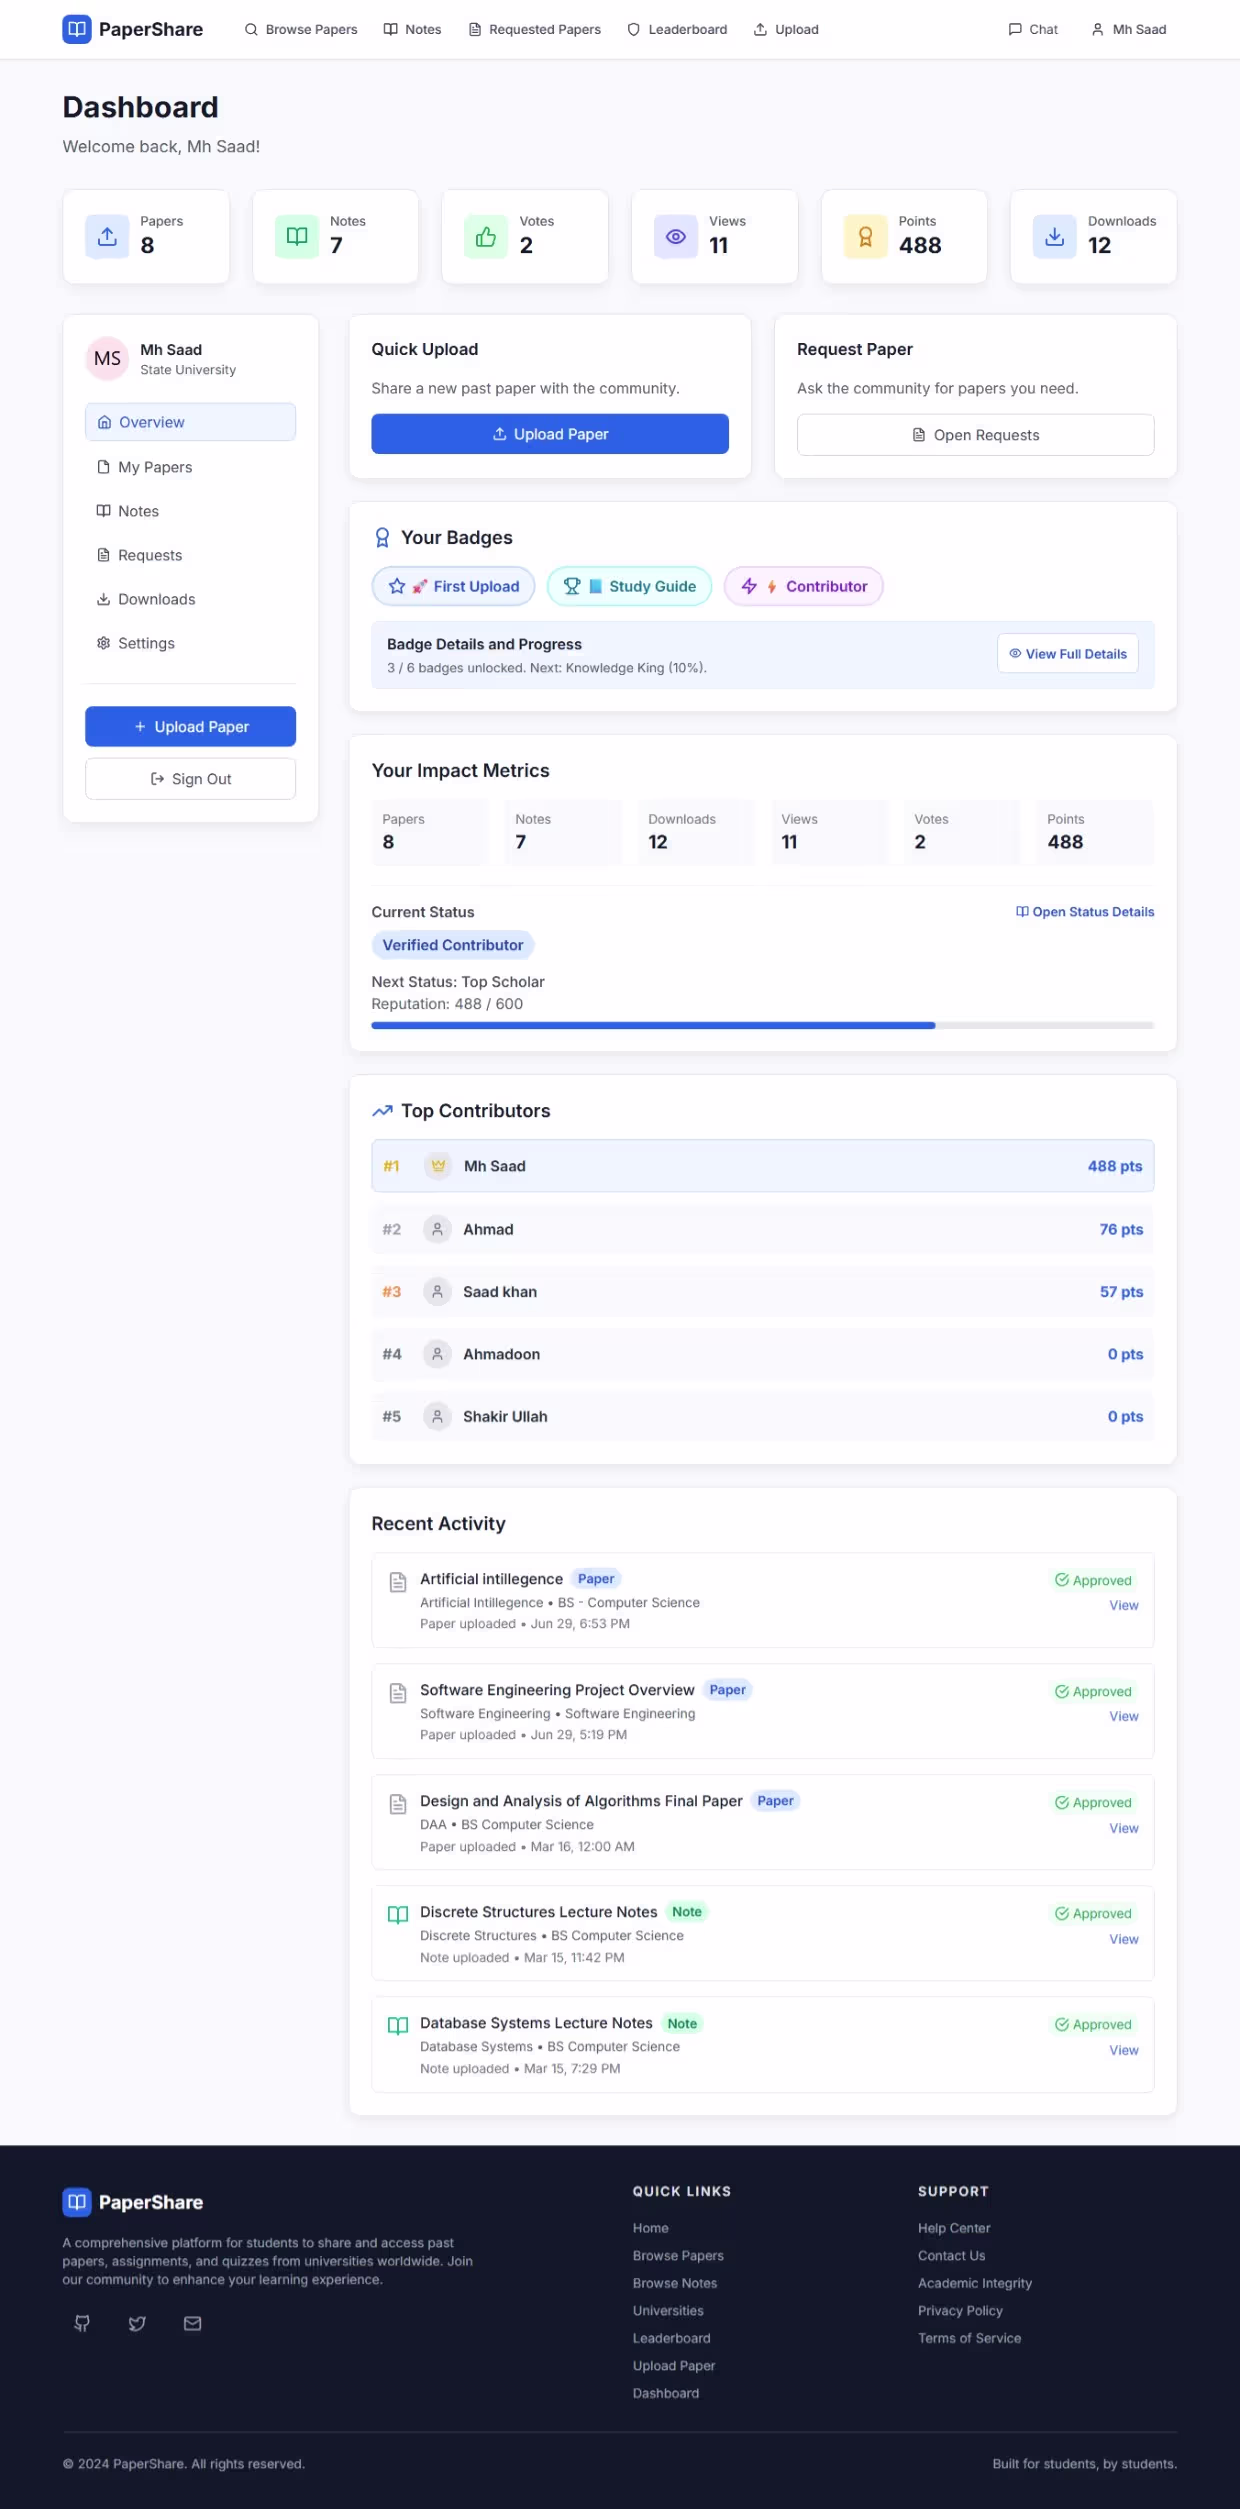The width and height of the screenshot is (1240, 2509).
Task: Select Upload in the top navigation
Action: pyautogui.click(x=786, y=29)
